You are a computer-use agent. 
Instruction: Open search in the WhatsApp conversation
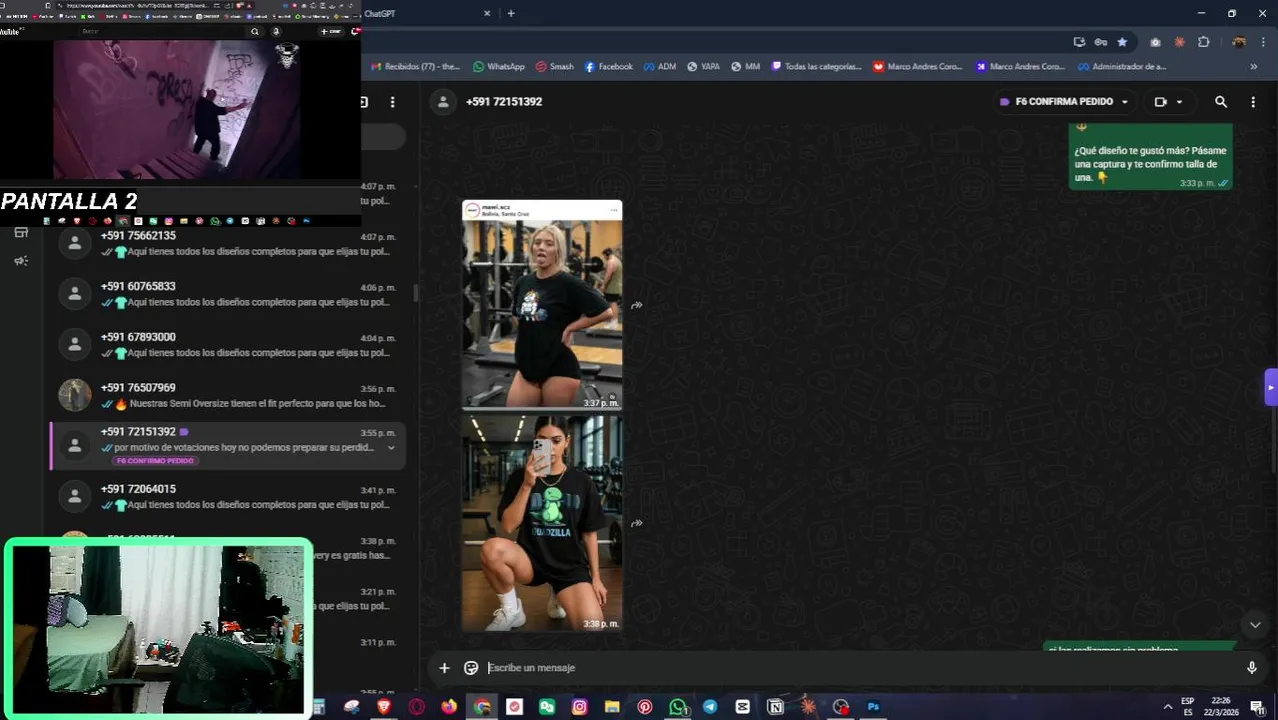coord(1220,102)
